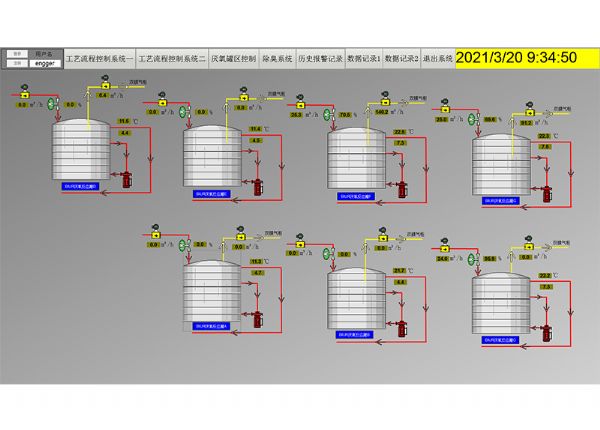Click gas outlet valve of 11.3 °C tank
This screenshot has width=600, height=430.
(240, 234)
